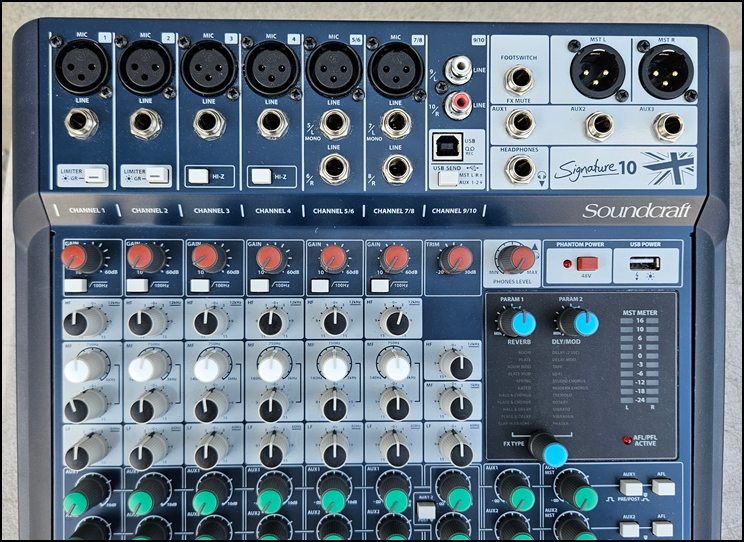Click the HEADPHONES output jack
744x542 pixels.
click(520, 169)
